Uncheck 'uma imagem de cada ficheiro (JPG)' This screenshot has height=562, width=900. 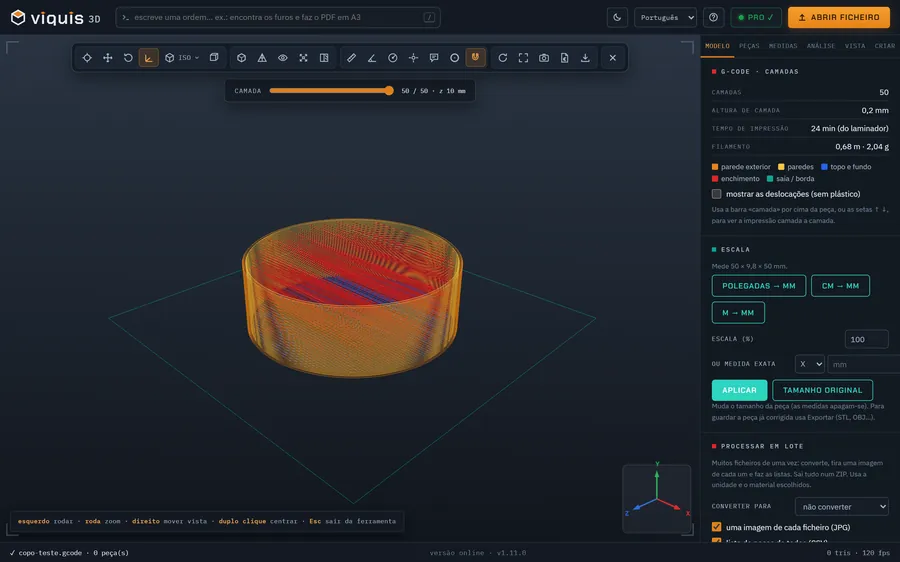pos(716,527)
